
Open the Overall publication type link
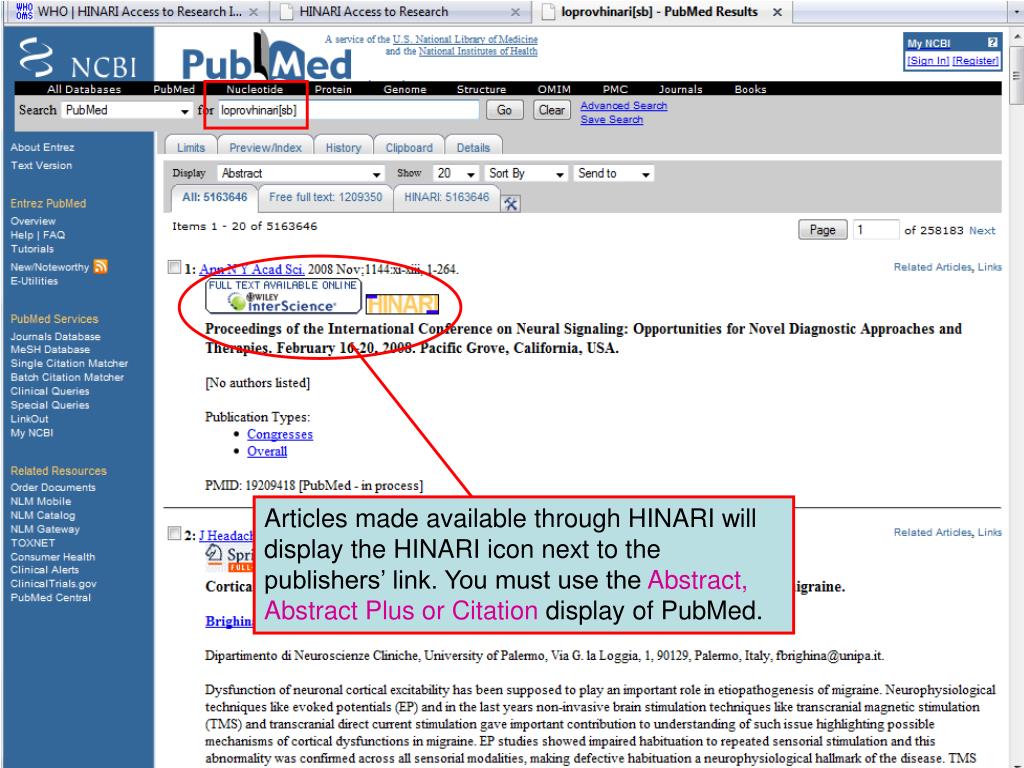(267, 451)
